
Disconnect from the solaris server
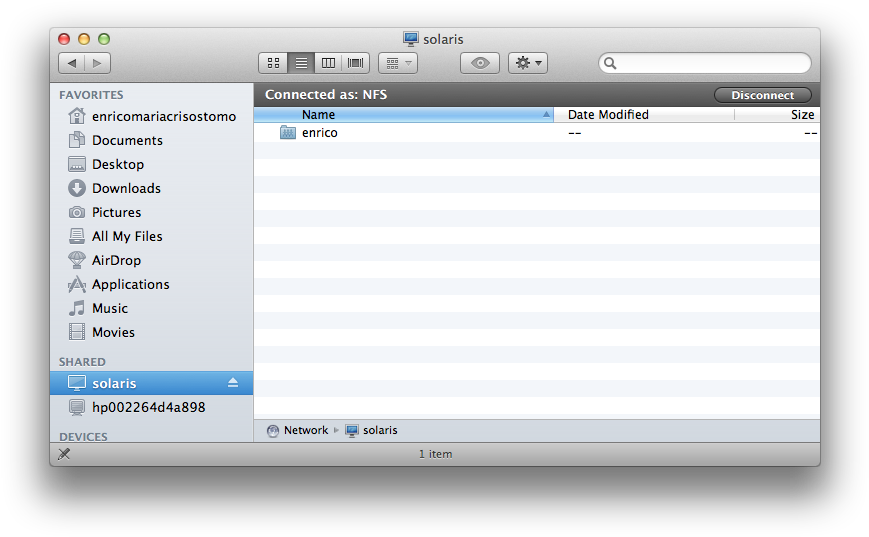[763, 95]
